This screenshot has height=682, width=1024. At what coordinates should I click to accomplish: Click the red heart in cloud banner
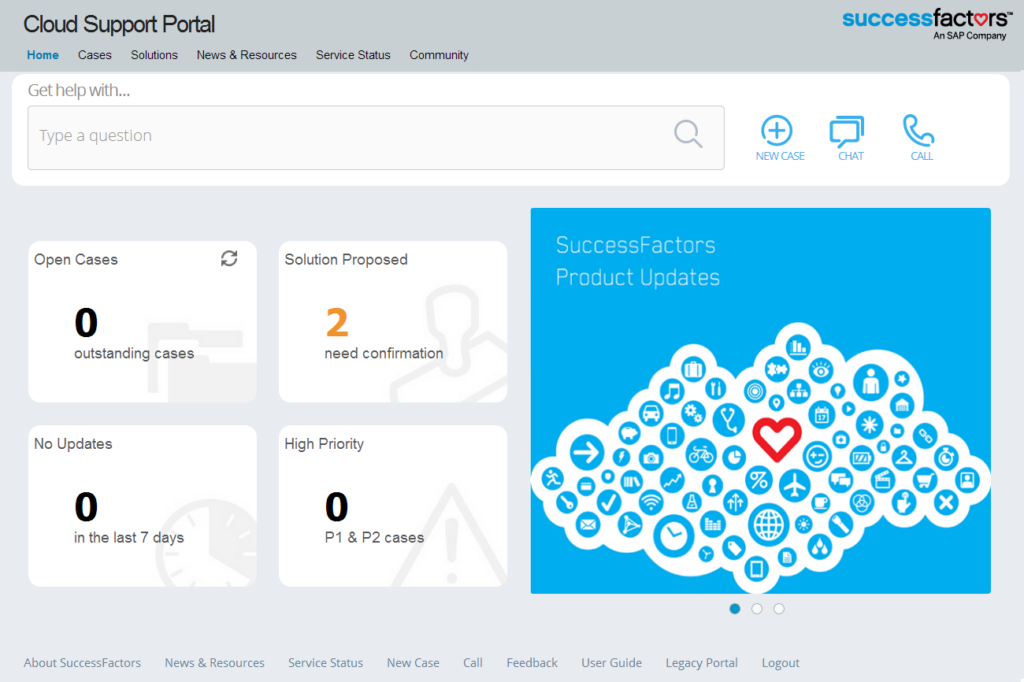776,438
